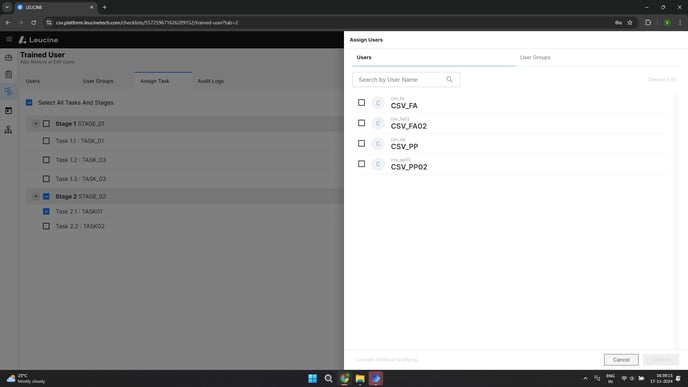Open the clipboard icon in left sidebar
Screen dimensions: 688x387
click(8, 75)
